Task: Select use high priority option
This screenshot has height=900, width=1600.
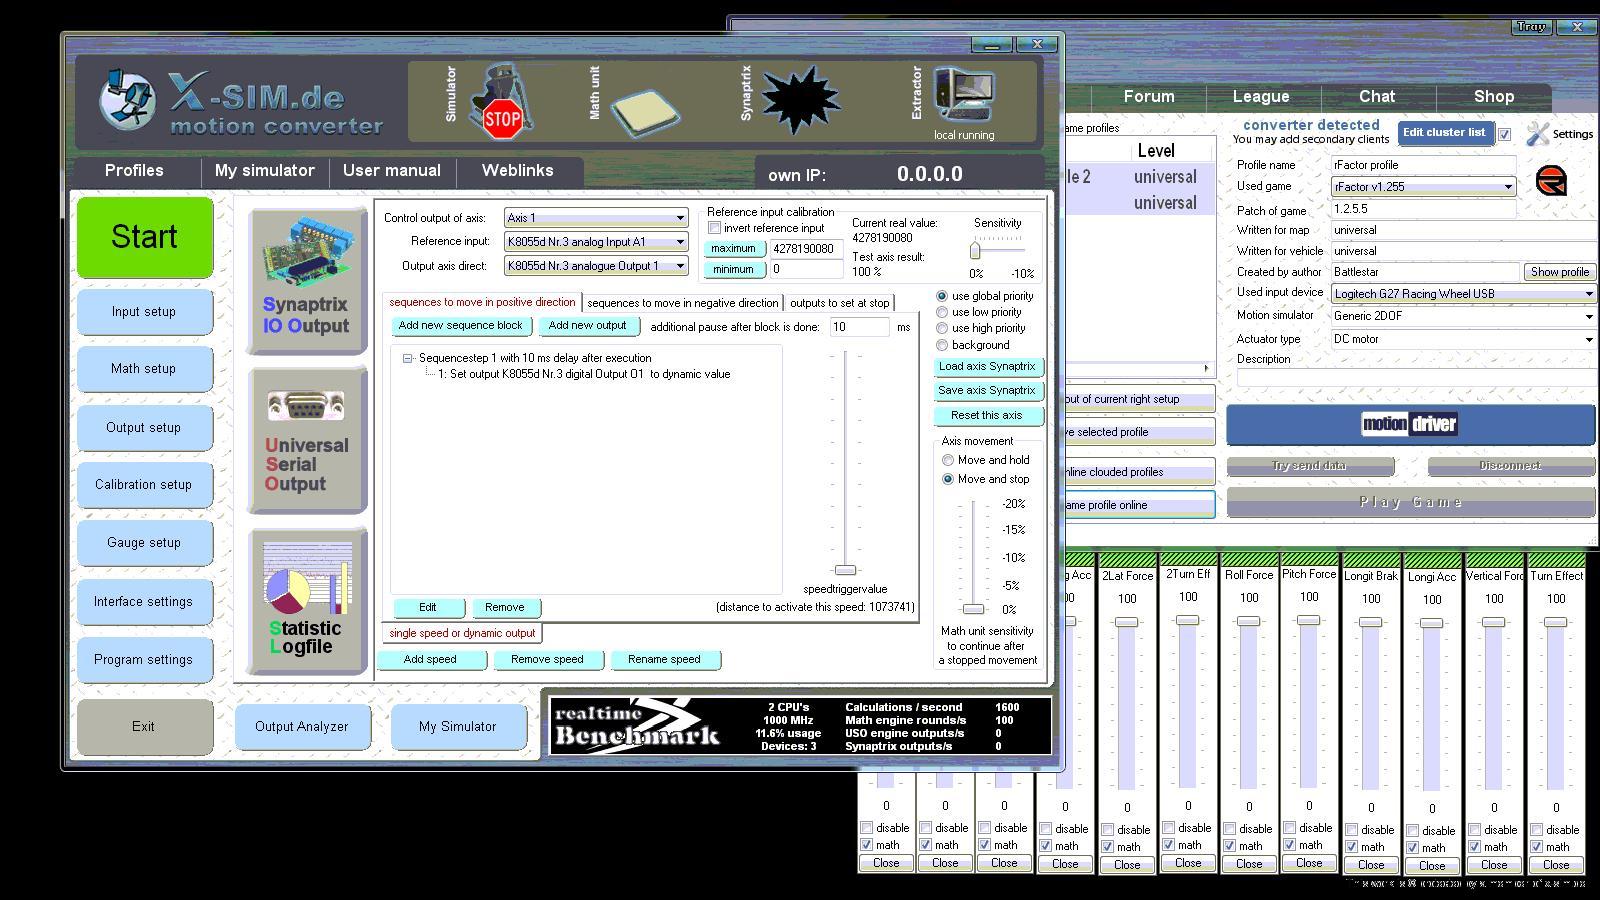Action: click(942, 328)
